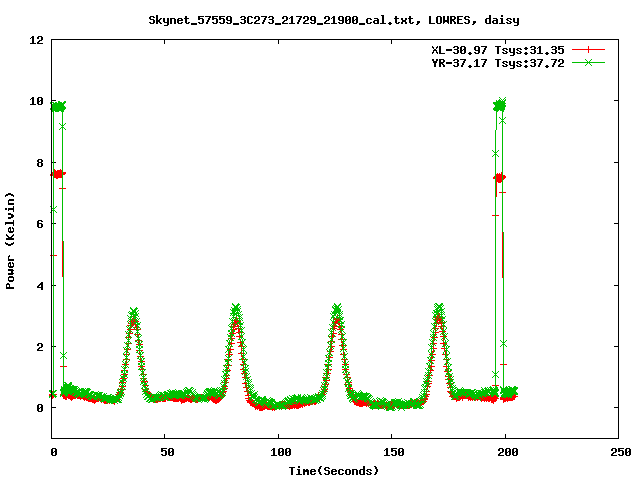
Task: Click y-axis tick label 6
Action: click(40, 224)
